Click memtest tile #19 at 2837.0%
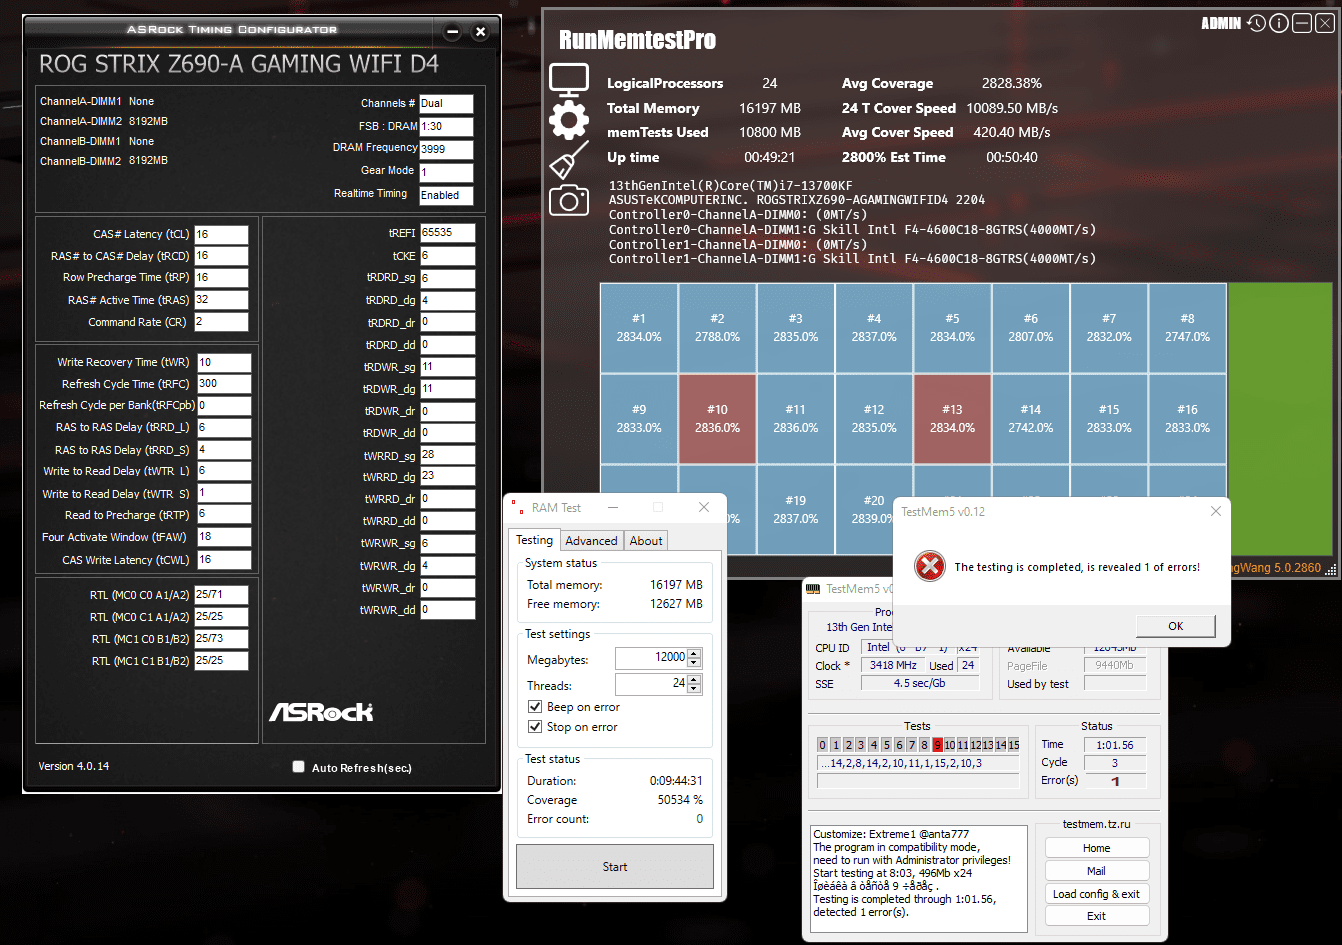This screenshot has height=945, width=1342. (x=795, y=510)
